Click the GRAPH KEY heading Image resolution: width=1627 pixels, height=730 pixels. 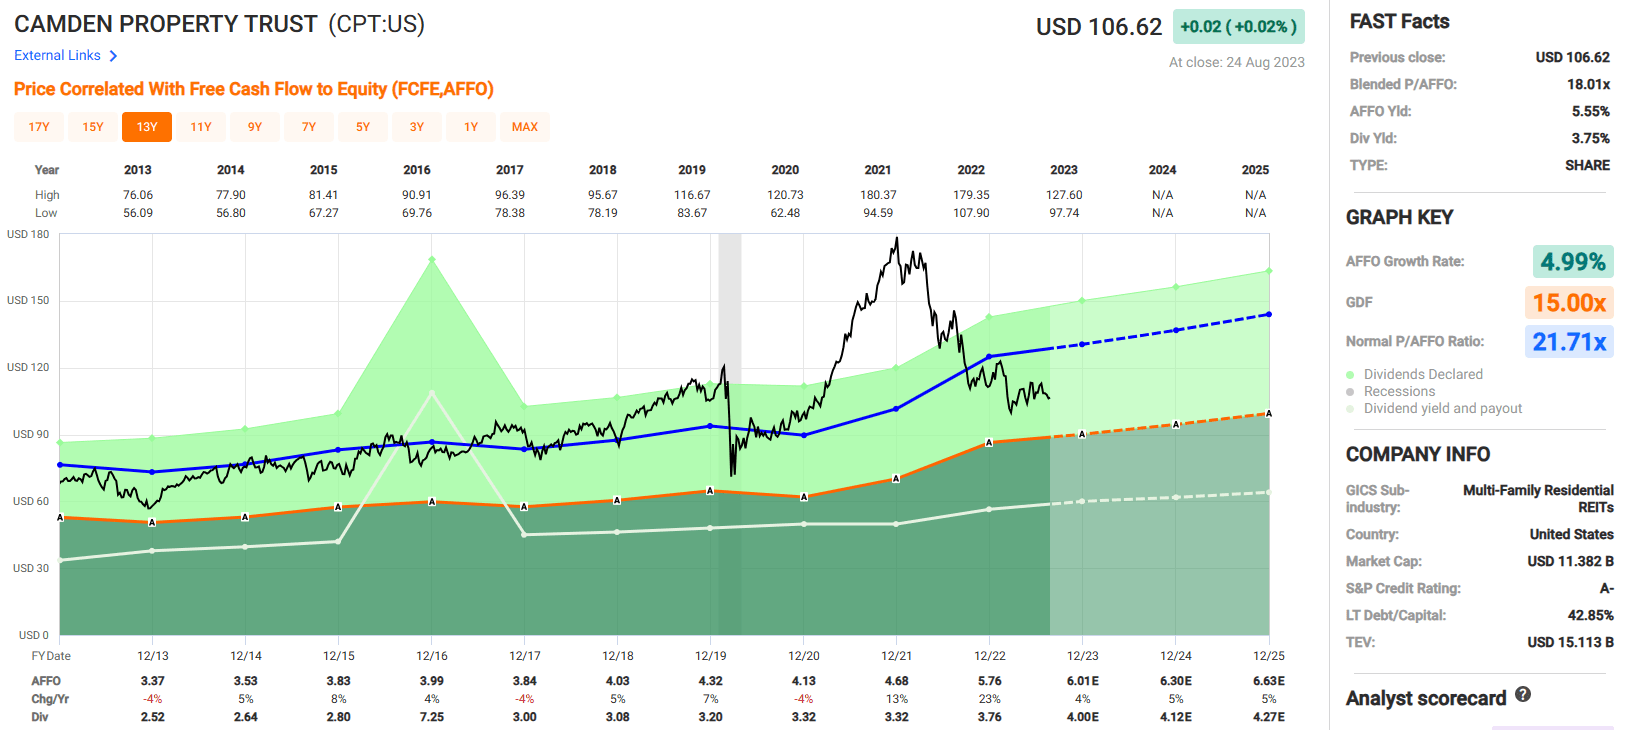pyautogui.click(x=1399, y=218)
